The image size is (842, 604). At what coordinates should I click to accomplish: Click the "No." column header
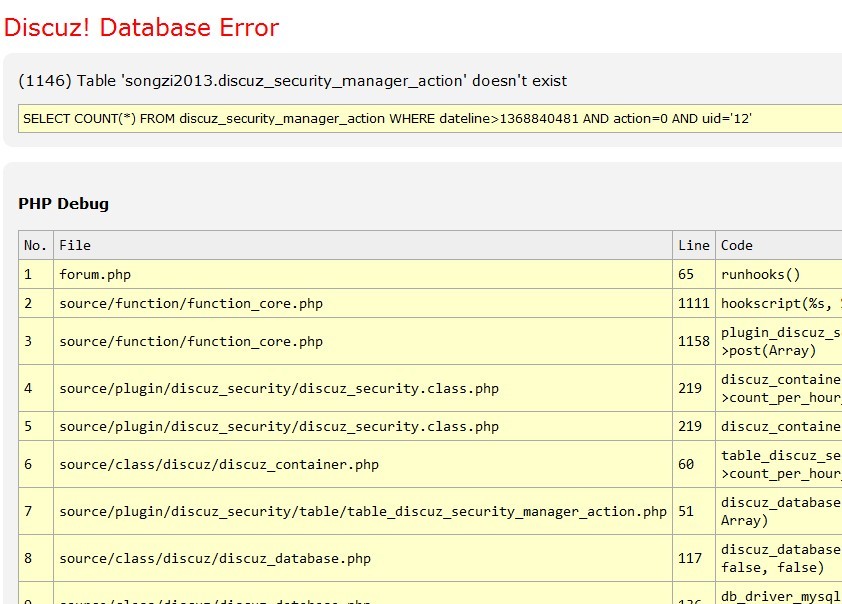[36, 245]
